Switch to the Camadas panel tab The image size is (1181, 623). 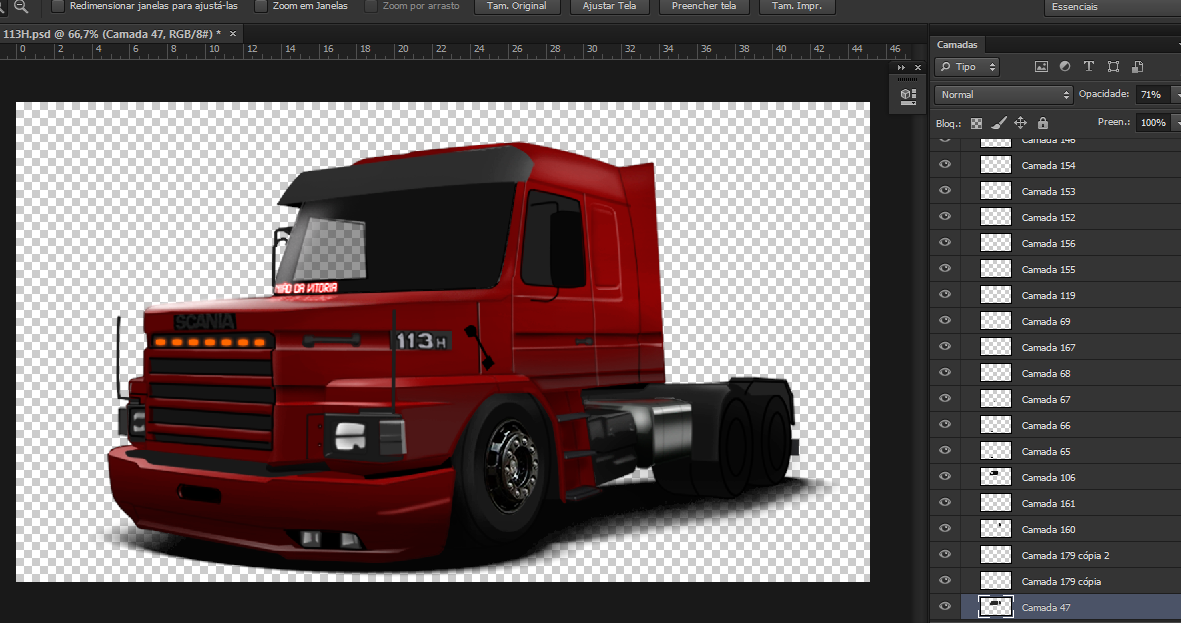957,44
